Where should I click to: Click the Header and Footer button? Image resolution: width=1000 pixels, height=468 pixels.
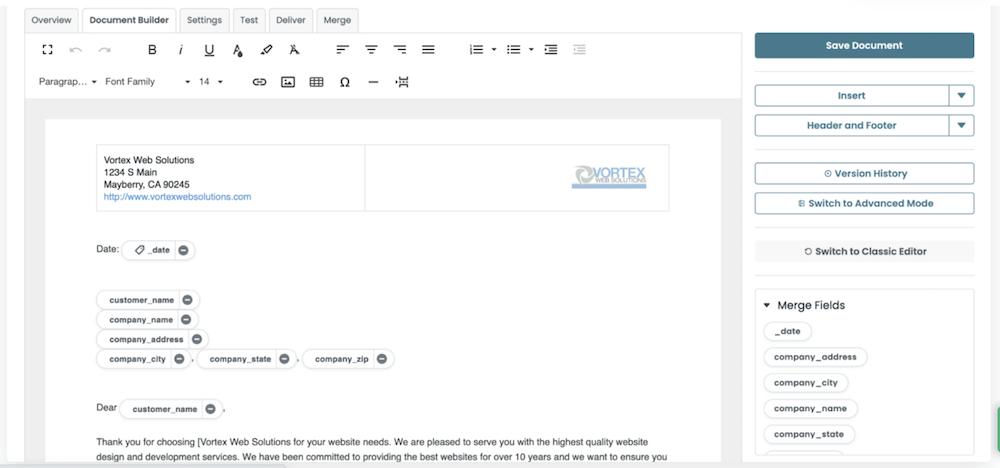click(851, 126)
